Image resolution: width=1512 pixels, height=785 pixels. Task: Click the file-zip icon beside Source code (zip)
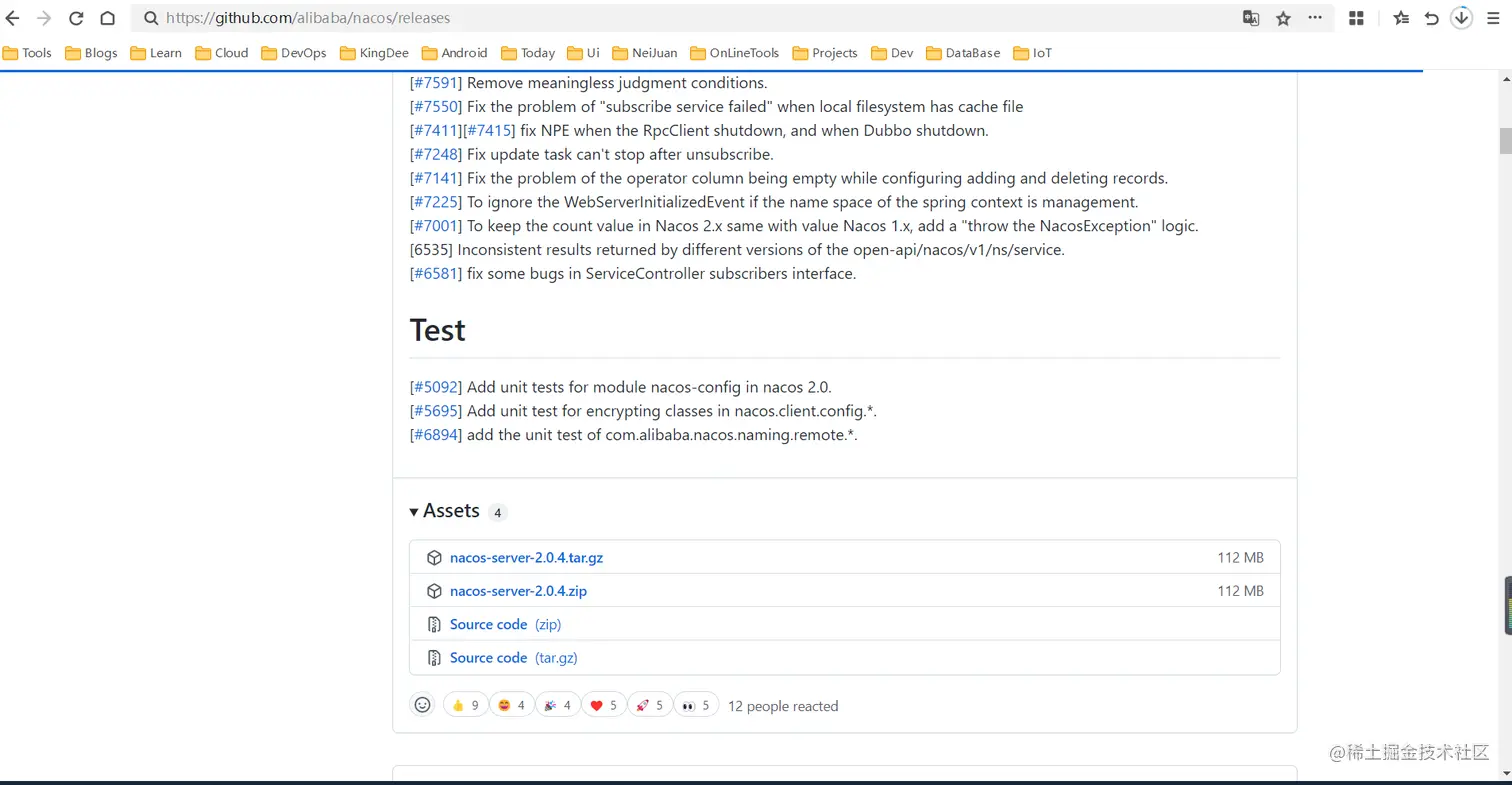click(x=434, y=625)
